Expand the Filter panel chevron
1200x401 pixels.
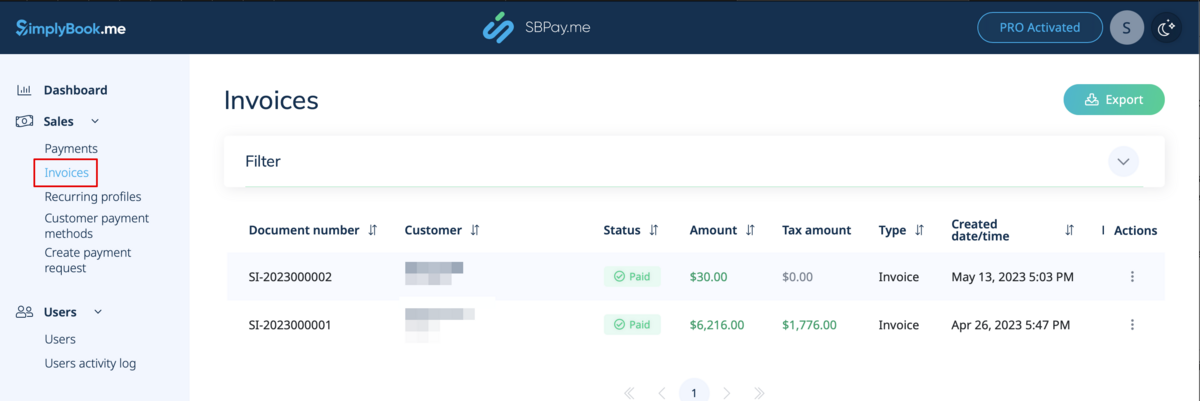click(1123, 161)
